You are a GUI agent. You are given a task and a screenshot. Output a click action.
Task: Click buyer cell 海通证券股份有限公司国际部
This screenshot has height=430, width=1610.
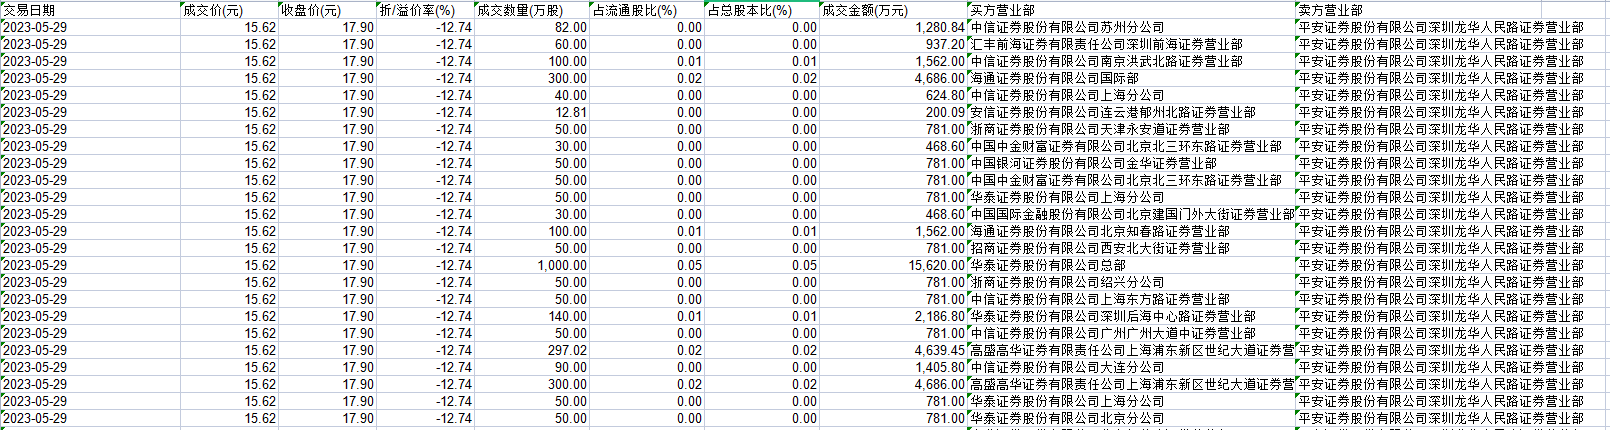[1132, 79]
